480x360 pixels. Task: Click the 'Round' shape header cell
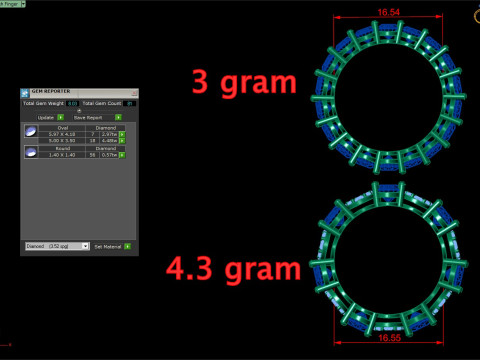(62, 149)
